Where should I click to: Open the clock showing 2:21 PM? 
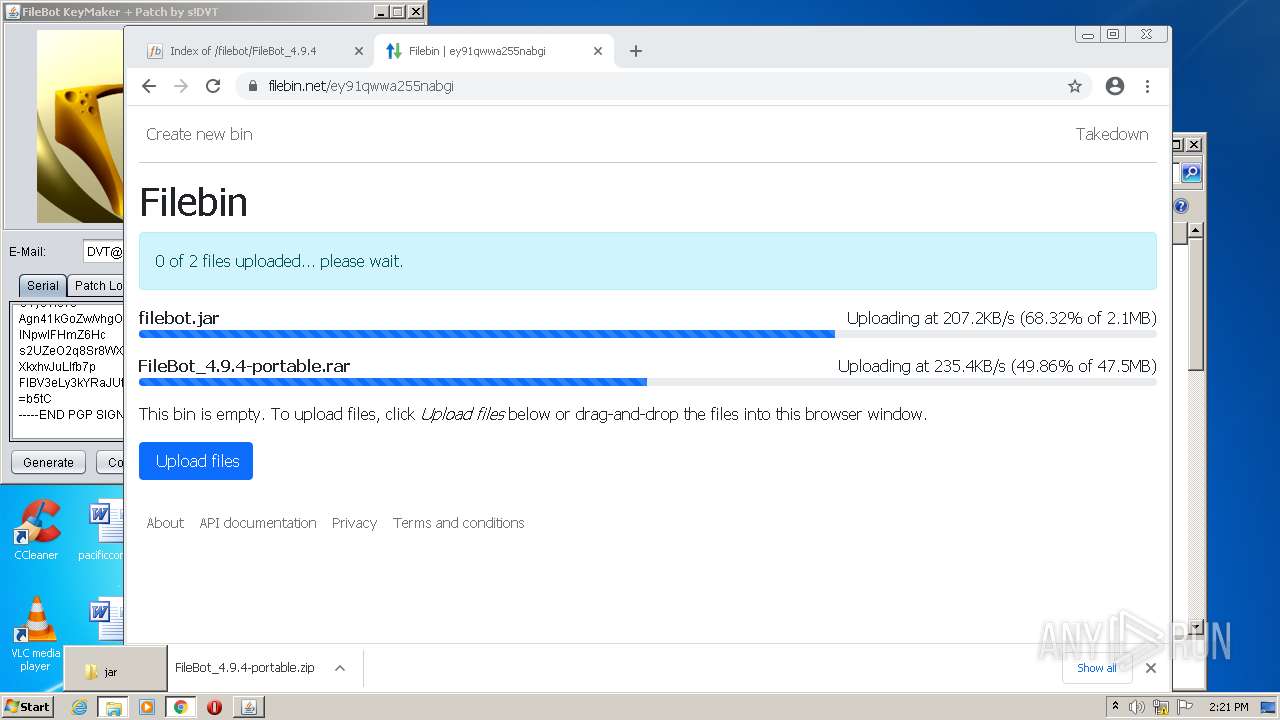[x=1229, y=707]
